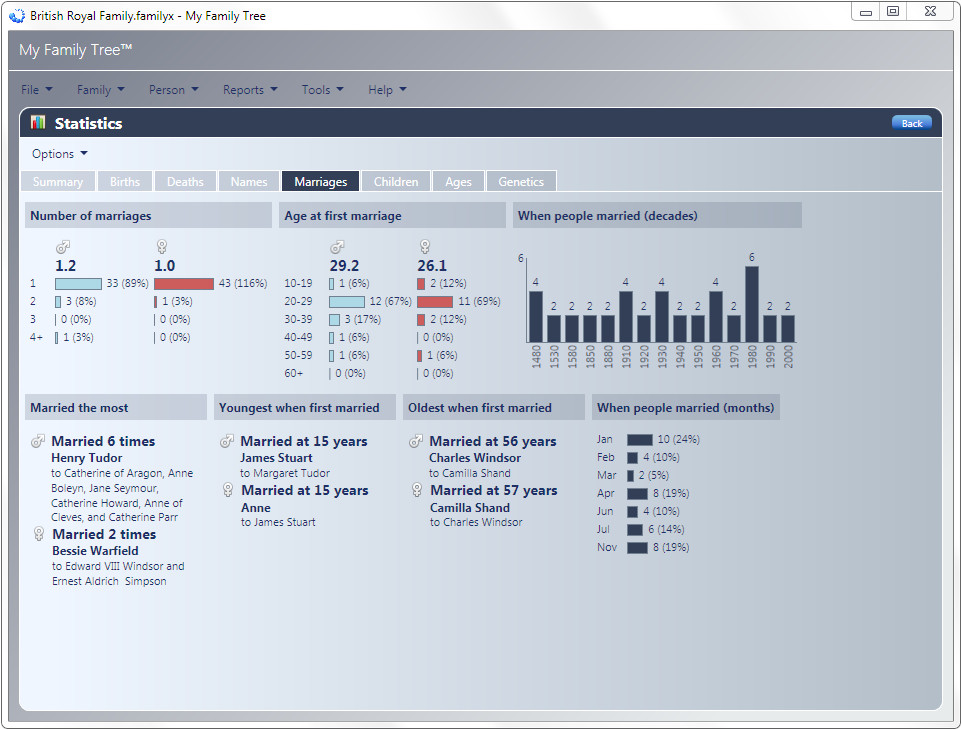Click bold Charles Windsor name under Oldest when first married

coord(475,458)
